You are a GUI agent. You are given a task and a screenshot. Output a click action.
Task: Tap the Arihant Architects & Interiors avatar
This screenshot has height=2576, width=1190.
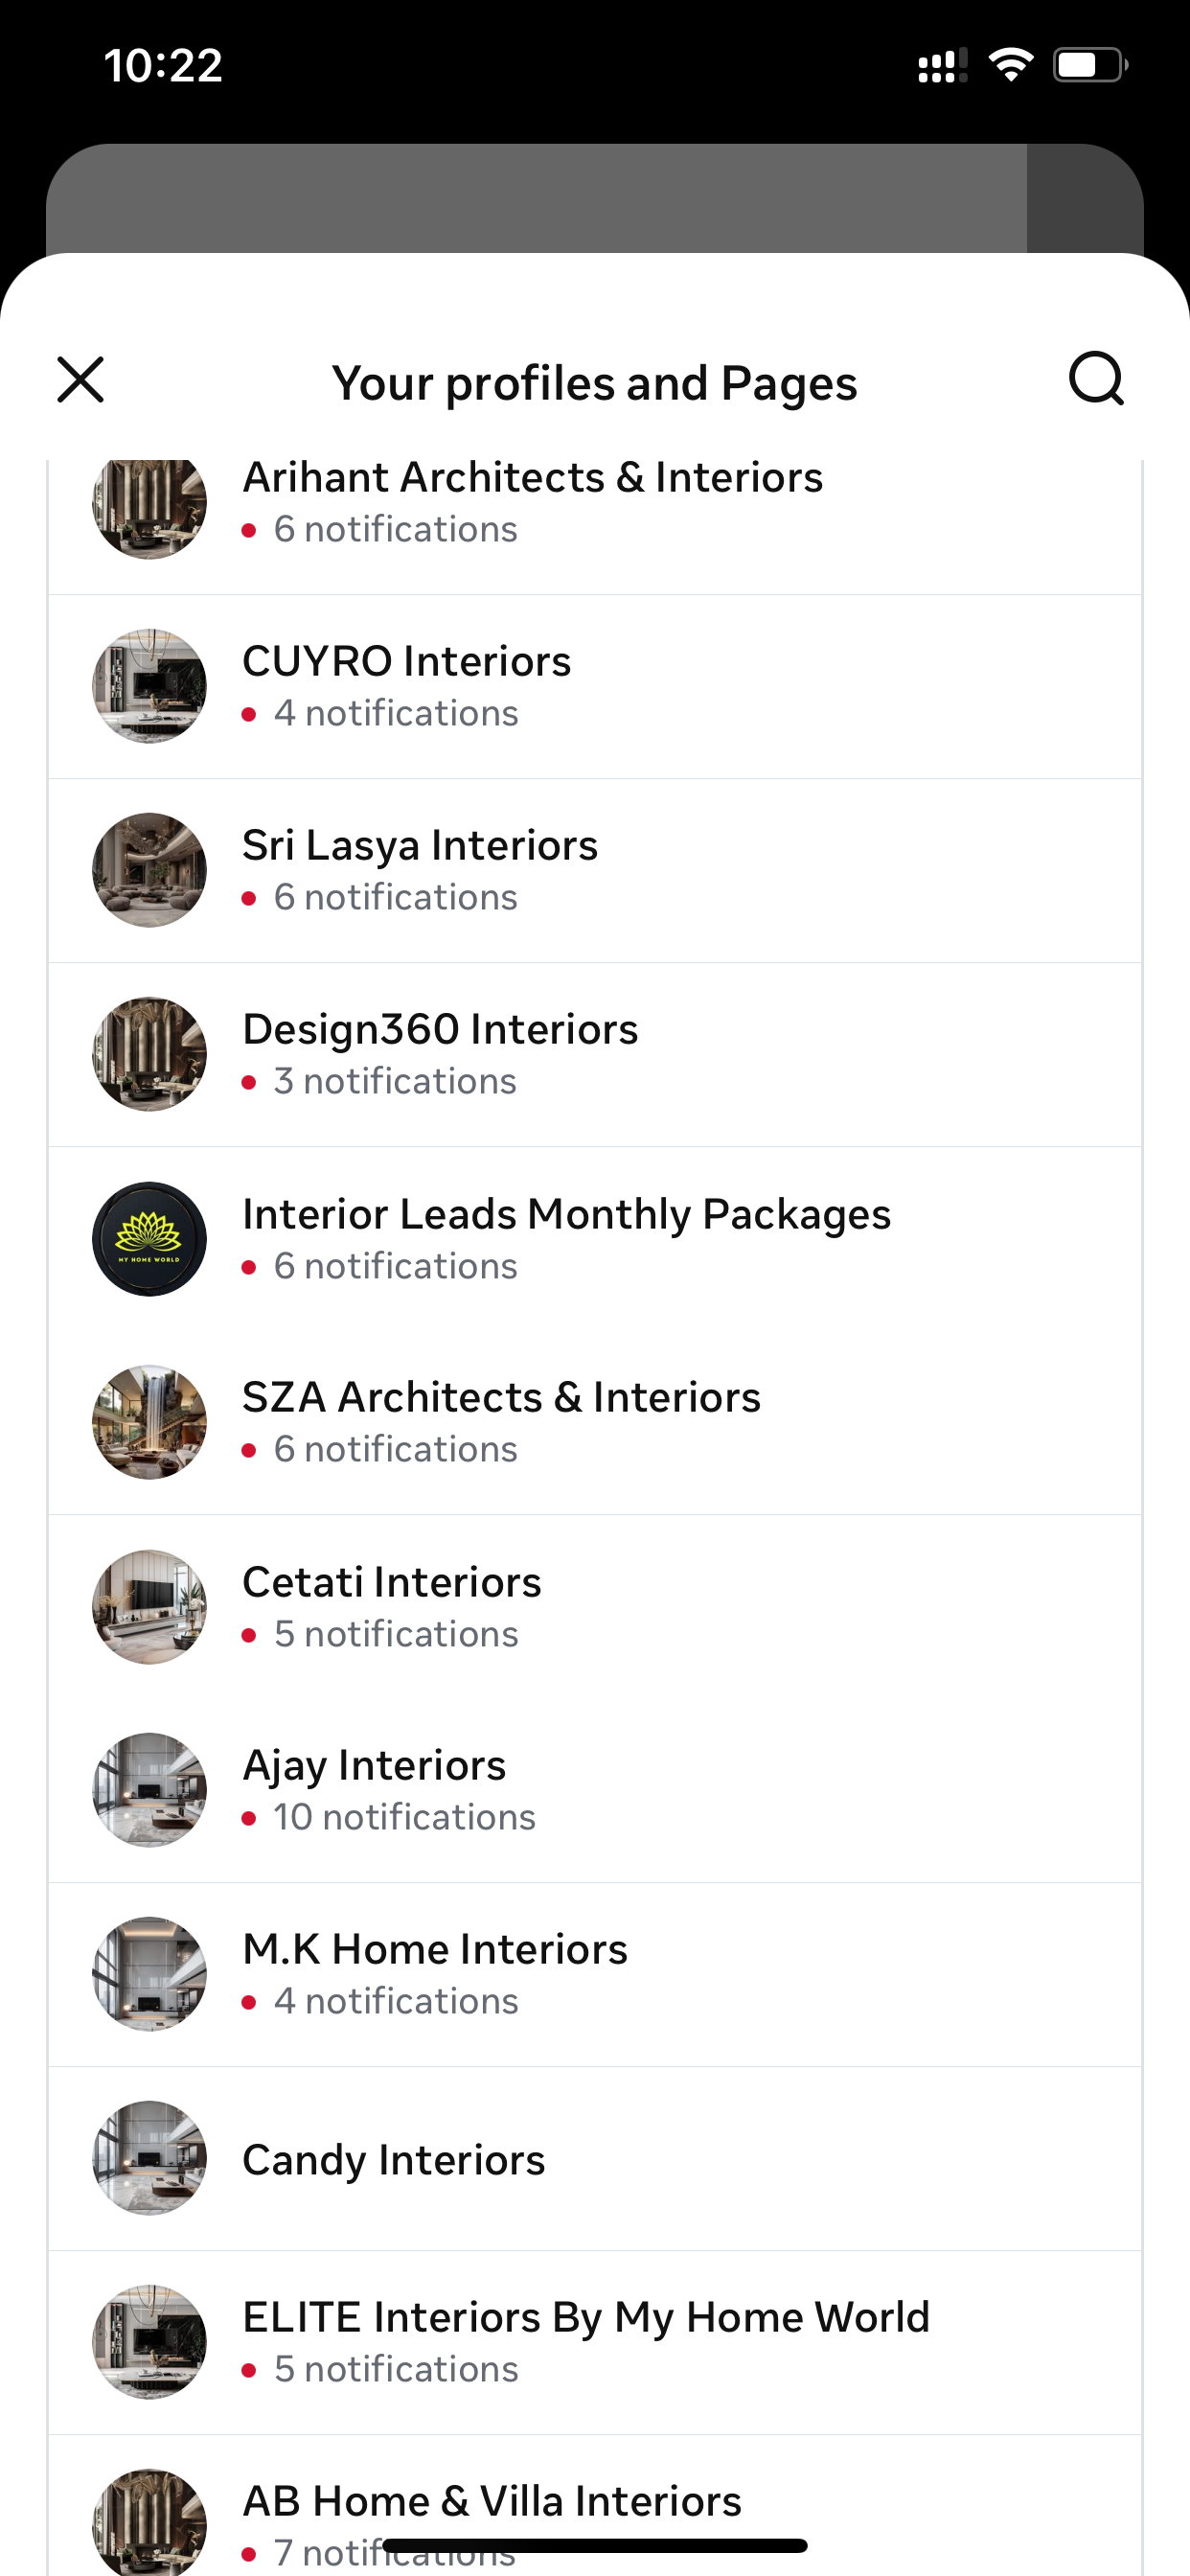(150, 508)
